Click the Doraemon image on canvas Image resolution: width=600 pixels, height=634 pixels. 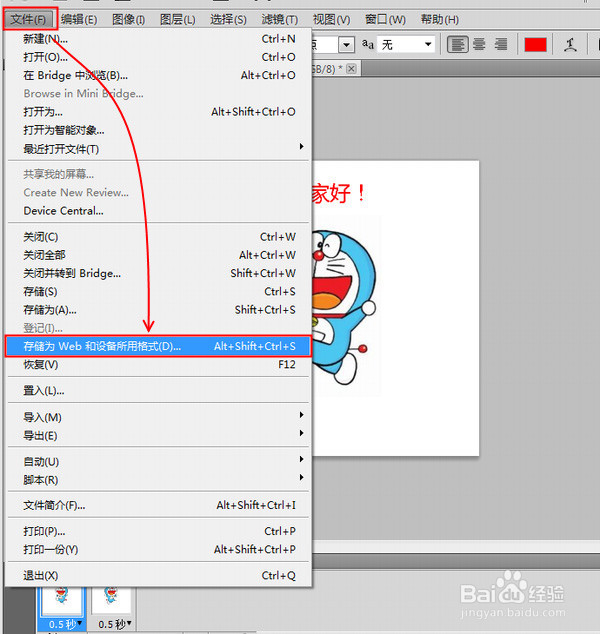coord(344,306)
